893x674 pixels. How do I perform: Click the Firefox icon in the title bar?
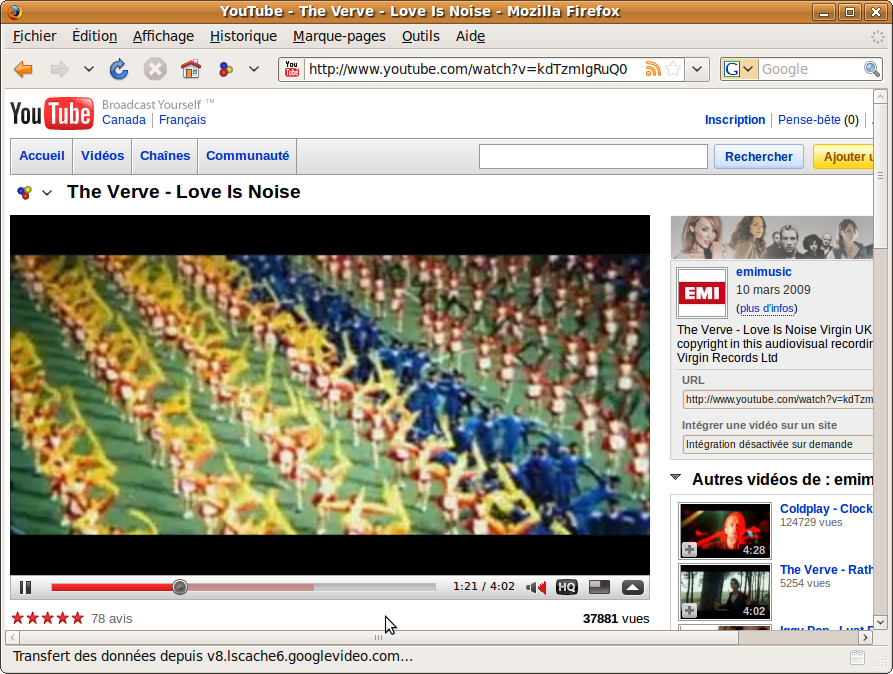[x=15, y=11]
